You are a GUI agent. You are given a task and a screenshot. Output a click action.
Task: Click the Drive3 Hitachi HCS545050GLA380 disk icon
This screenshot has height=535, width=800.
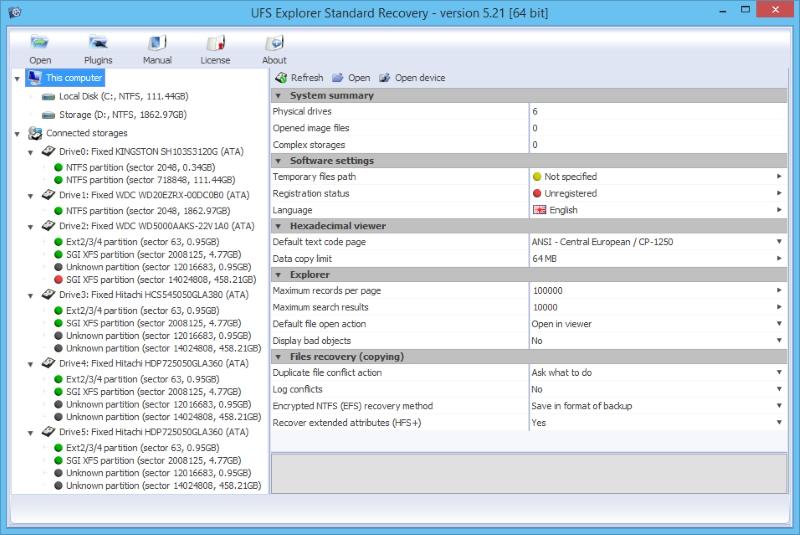[48, 294]
